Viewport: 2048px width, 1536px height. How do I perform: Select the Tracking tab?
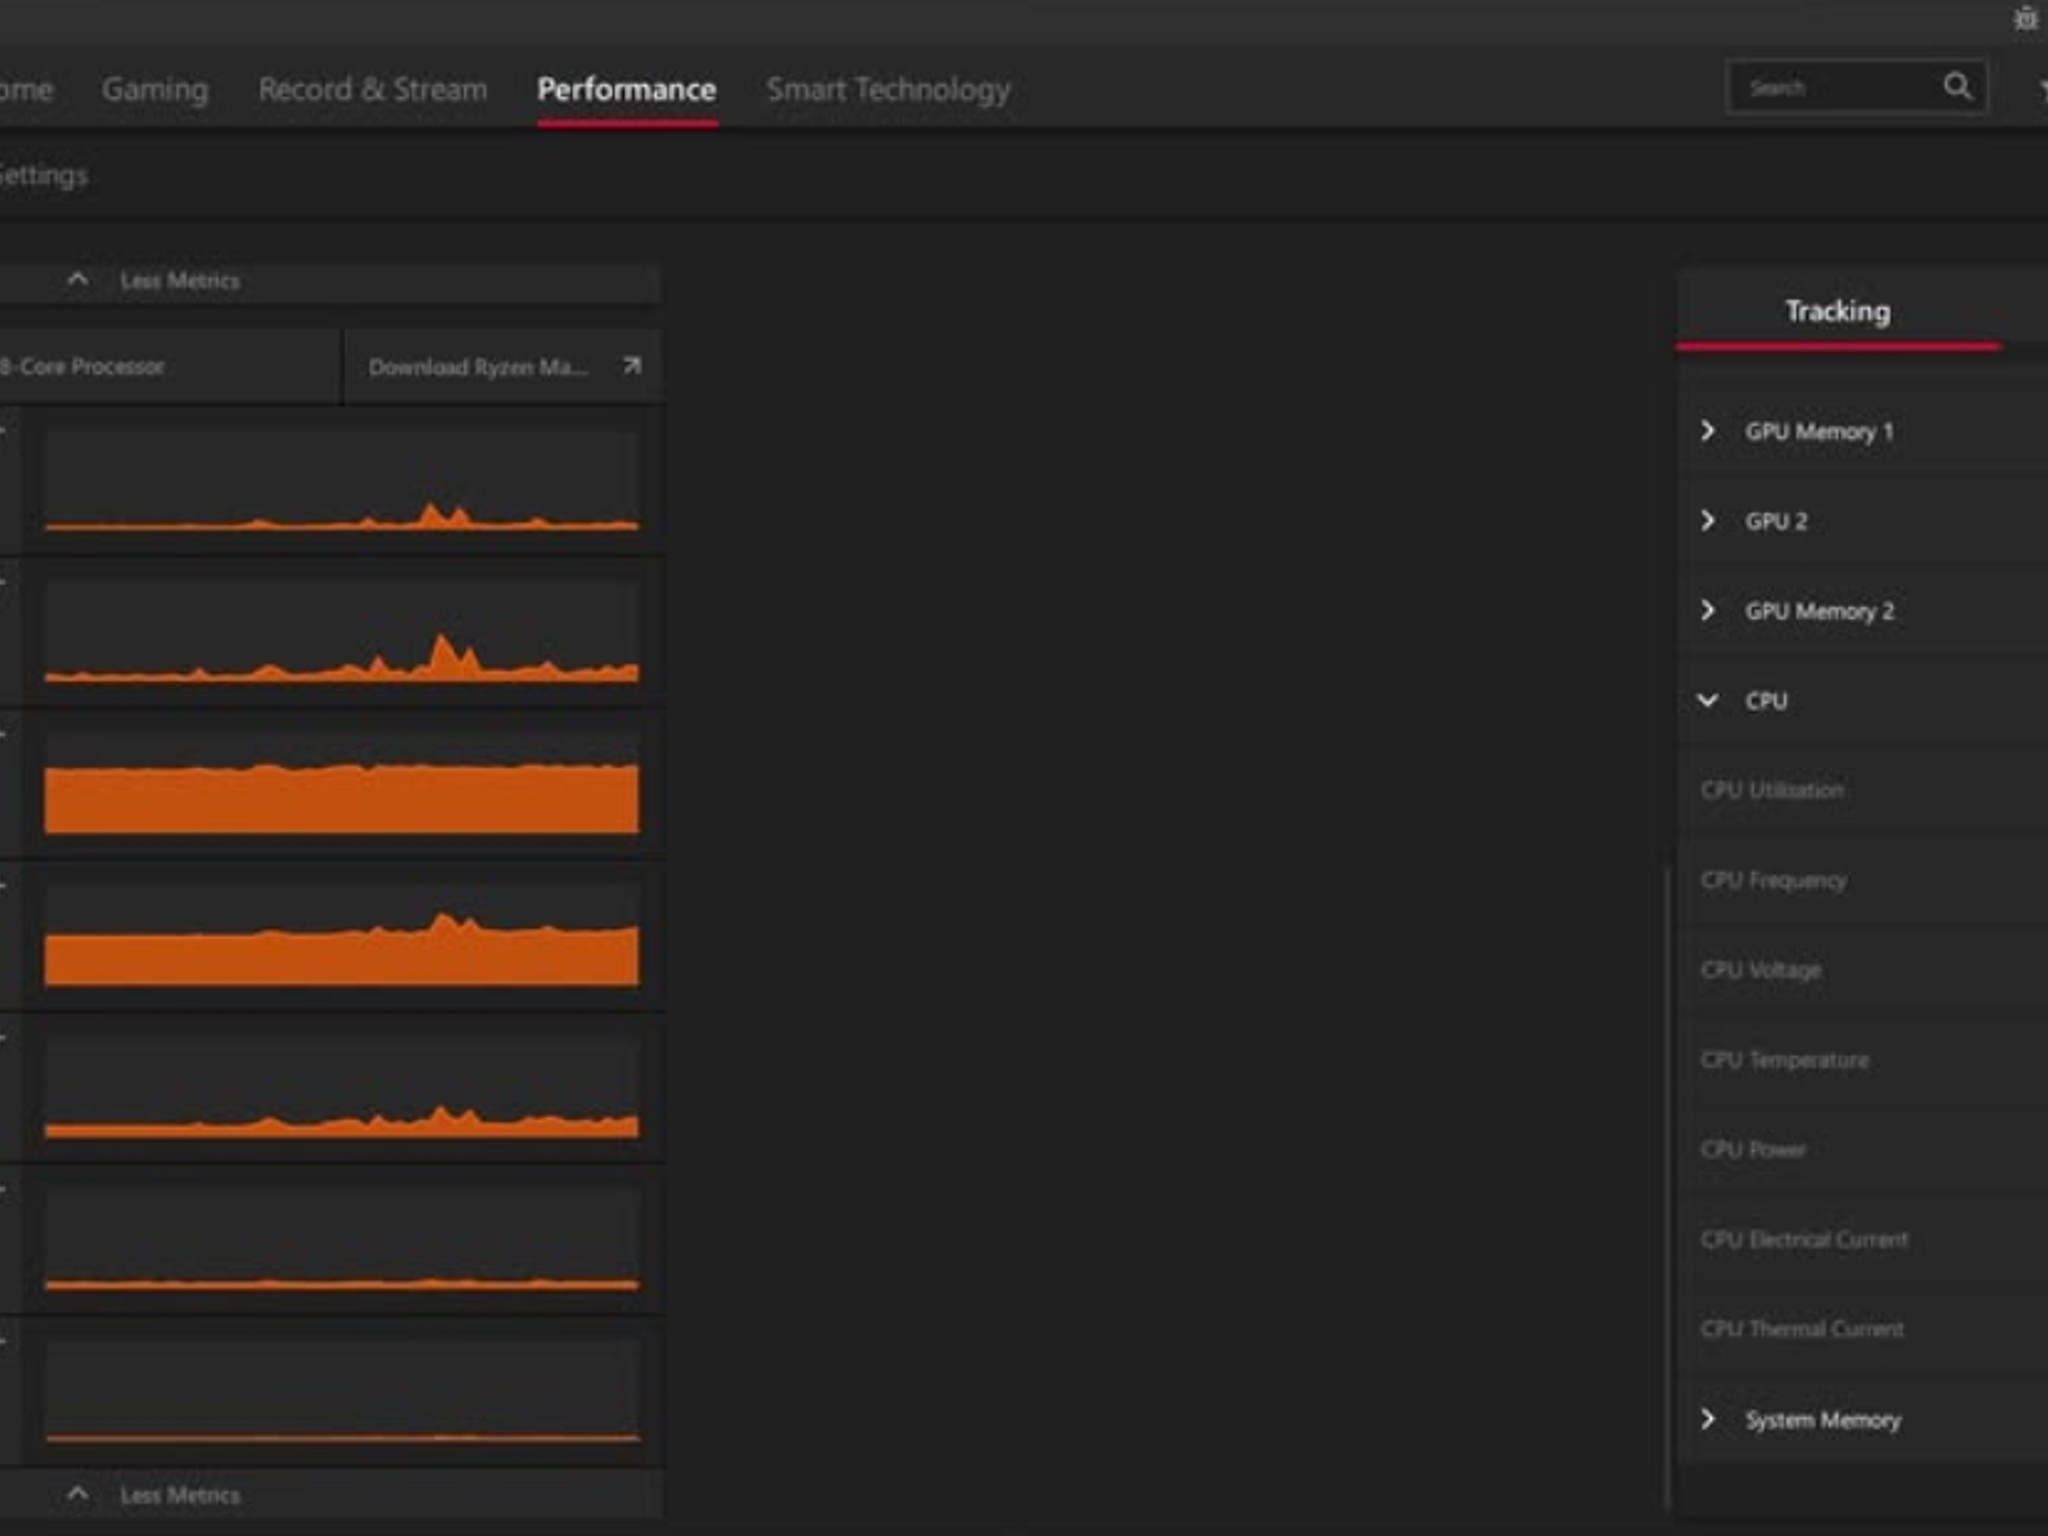[x=1838, y=311]
